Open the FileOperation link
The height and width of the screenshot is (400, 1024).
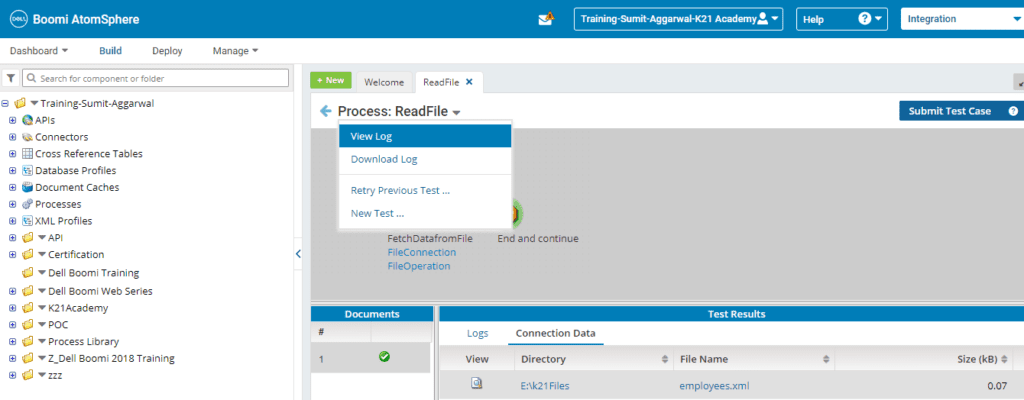[x=419, y=266]
